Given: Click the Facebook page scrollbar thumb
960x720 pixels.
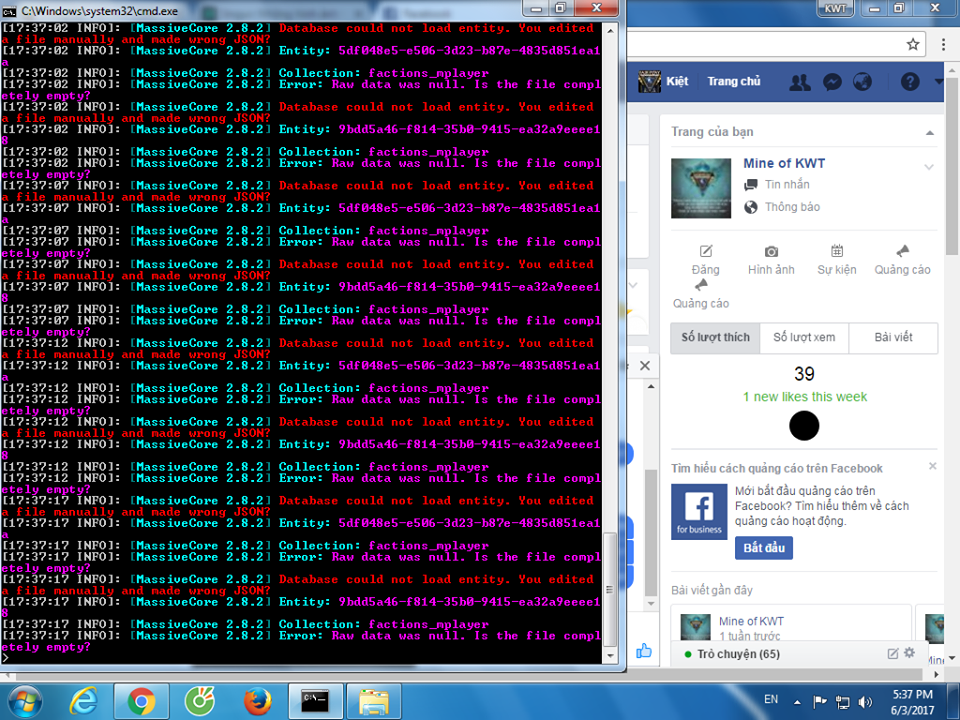Looking at the screenshot, I should (x=952, y=165).
